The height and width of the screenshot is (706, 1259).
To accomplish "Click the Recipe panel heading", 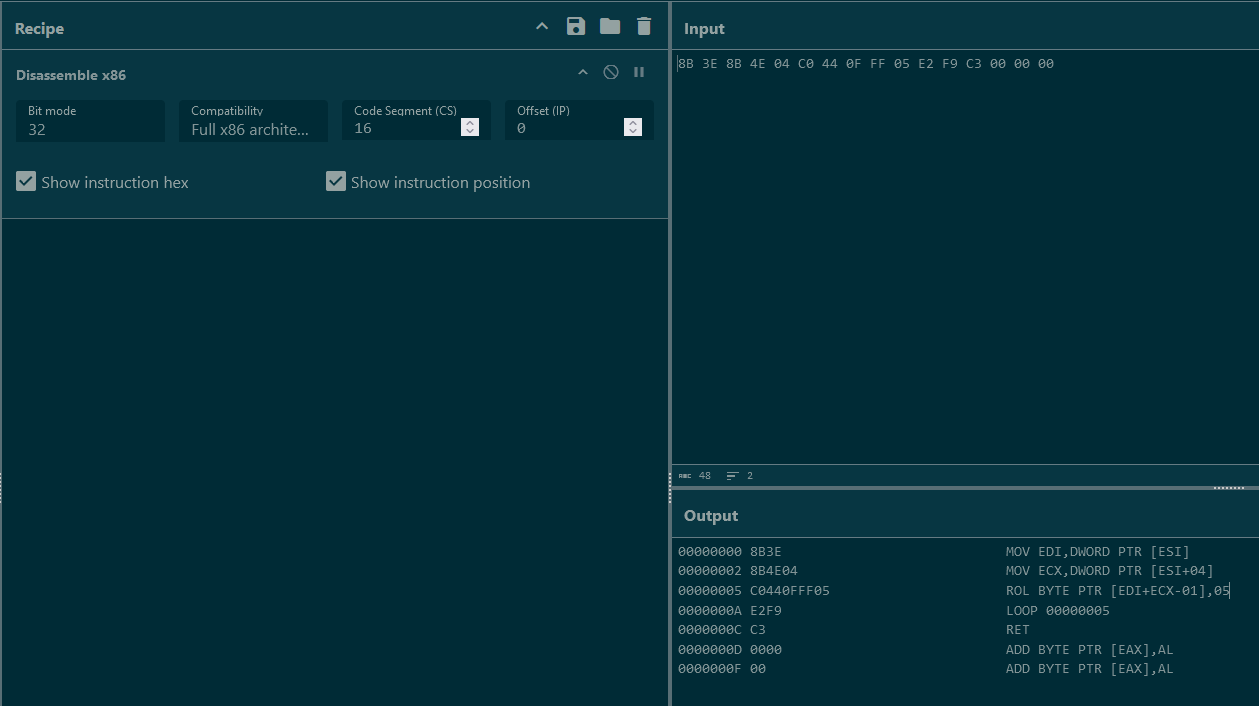I will pos(39,29).
